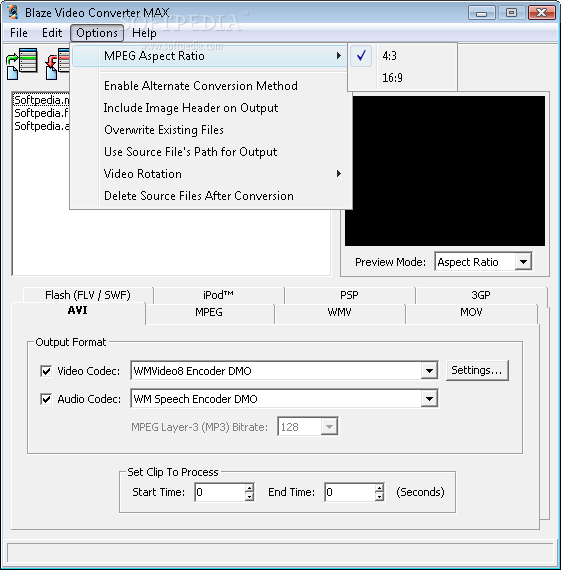561x570 pixels.
Task: Expand the Video Rotation submenu
Action: point(211,174)
